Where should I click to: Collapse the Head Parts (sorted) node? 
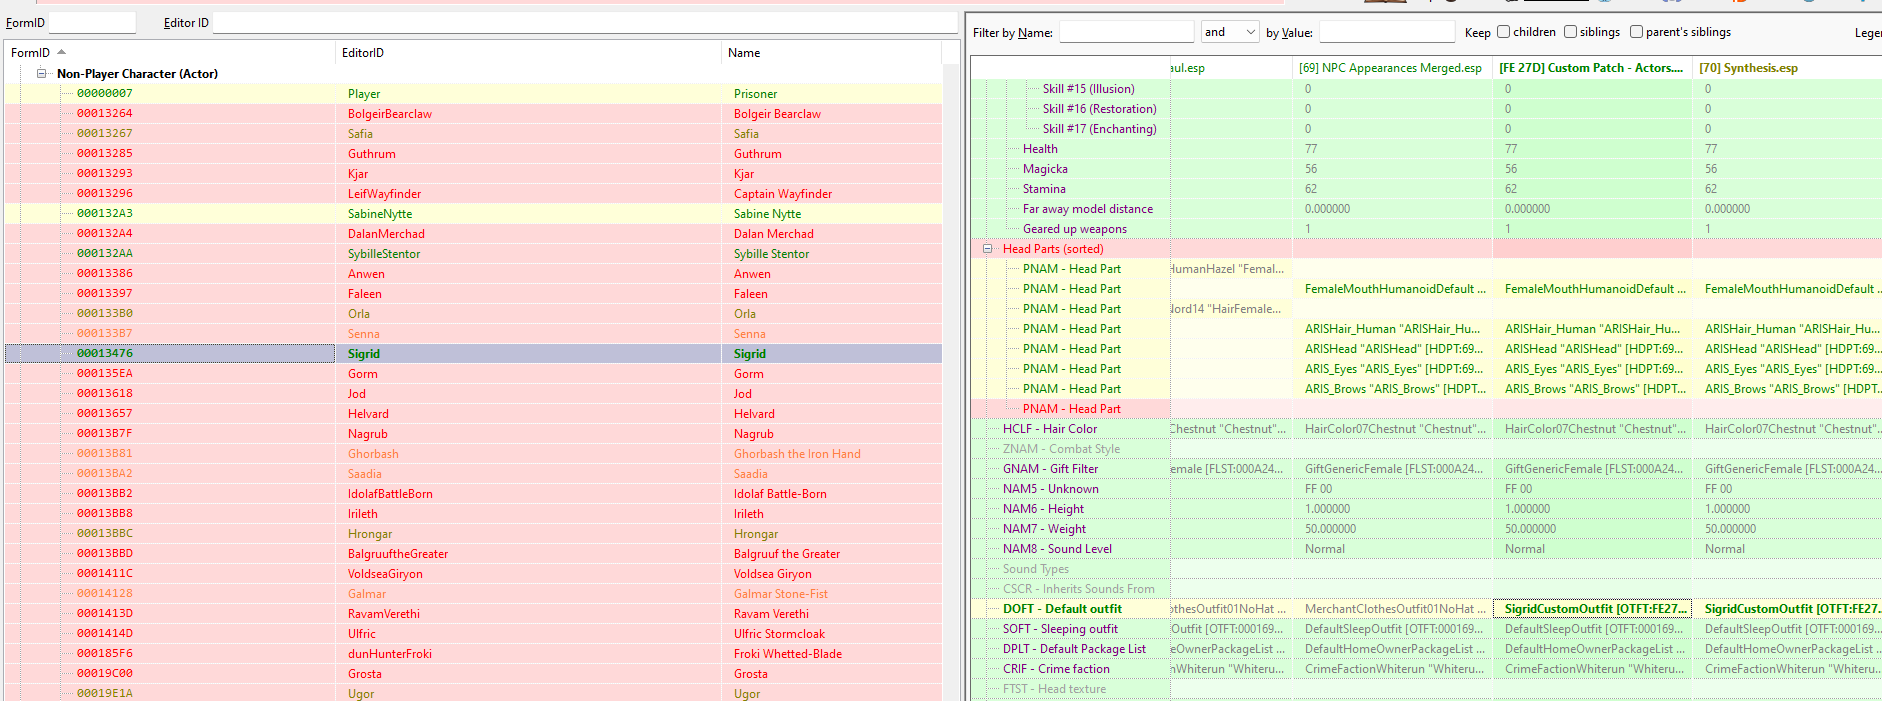(987, 249)
